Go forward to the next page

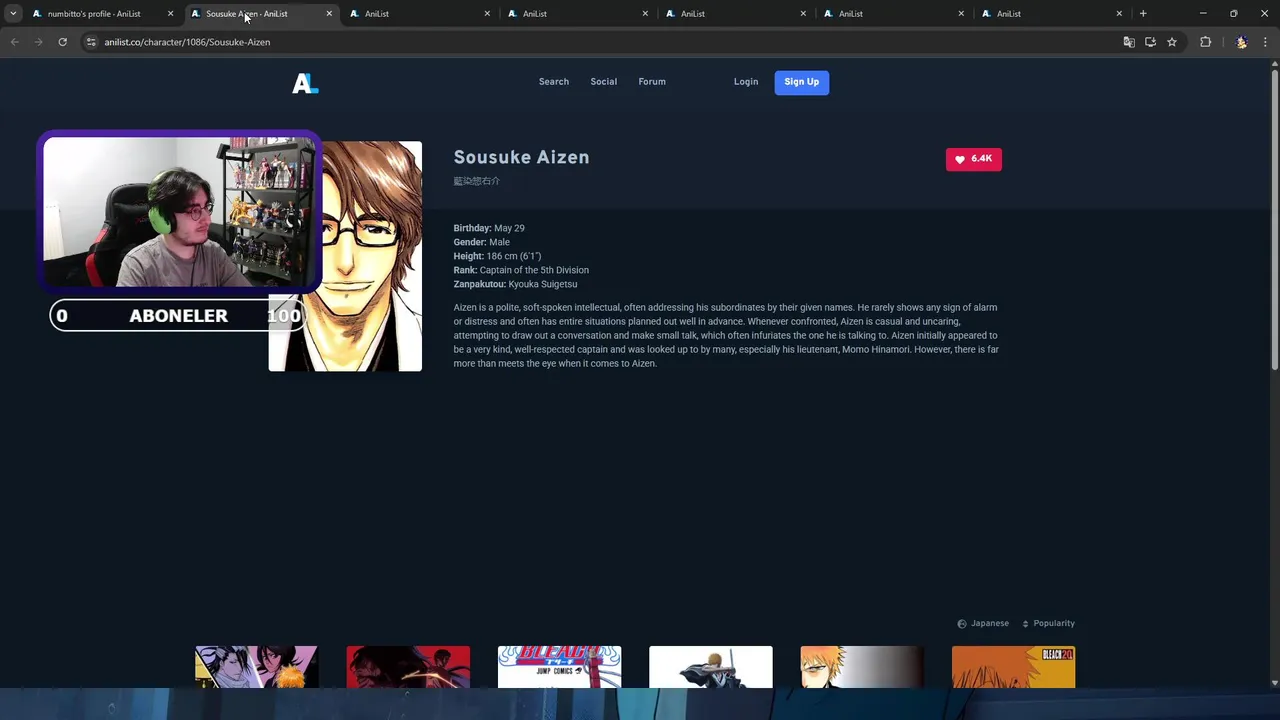39,42
